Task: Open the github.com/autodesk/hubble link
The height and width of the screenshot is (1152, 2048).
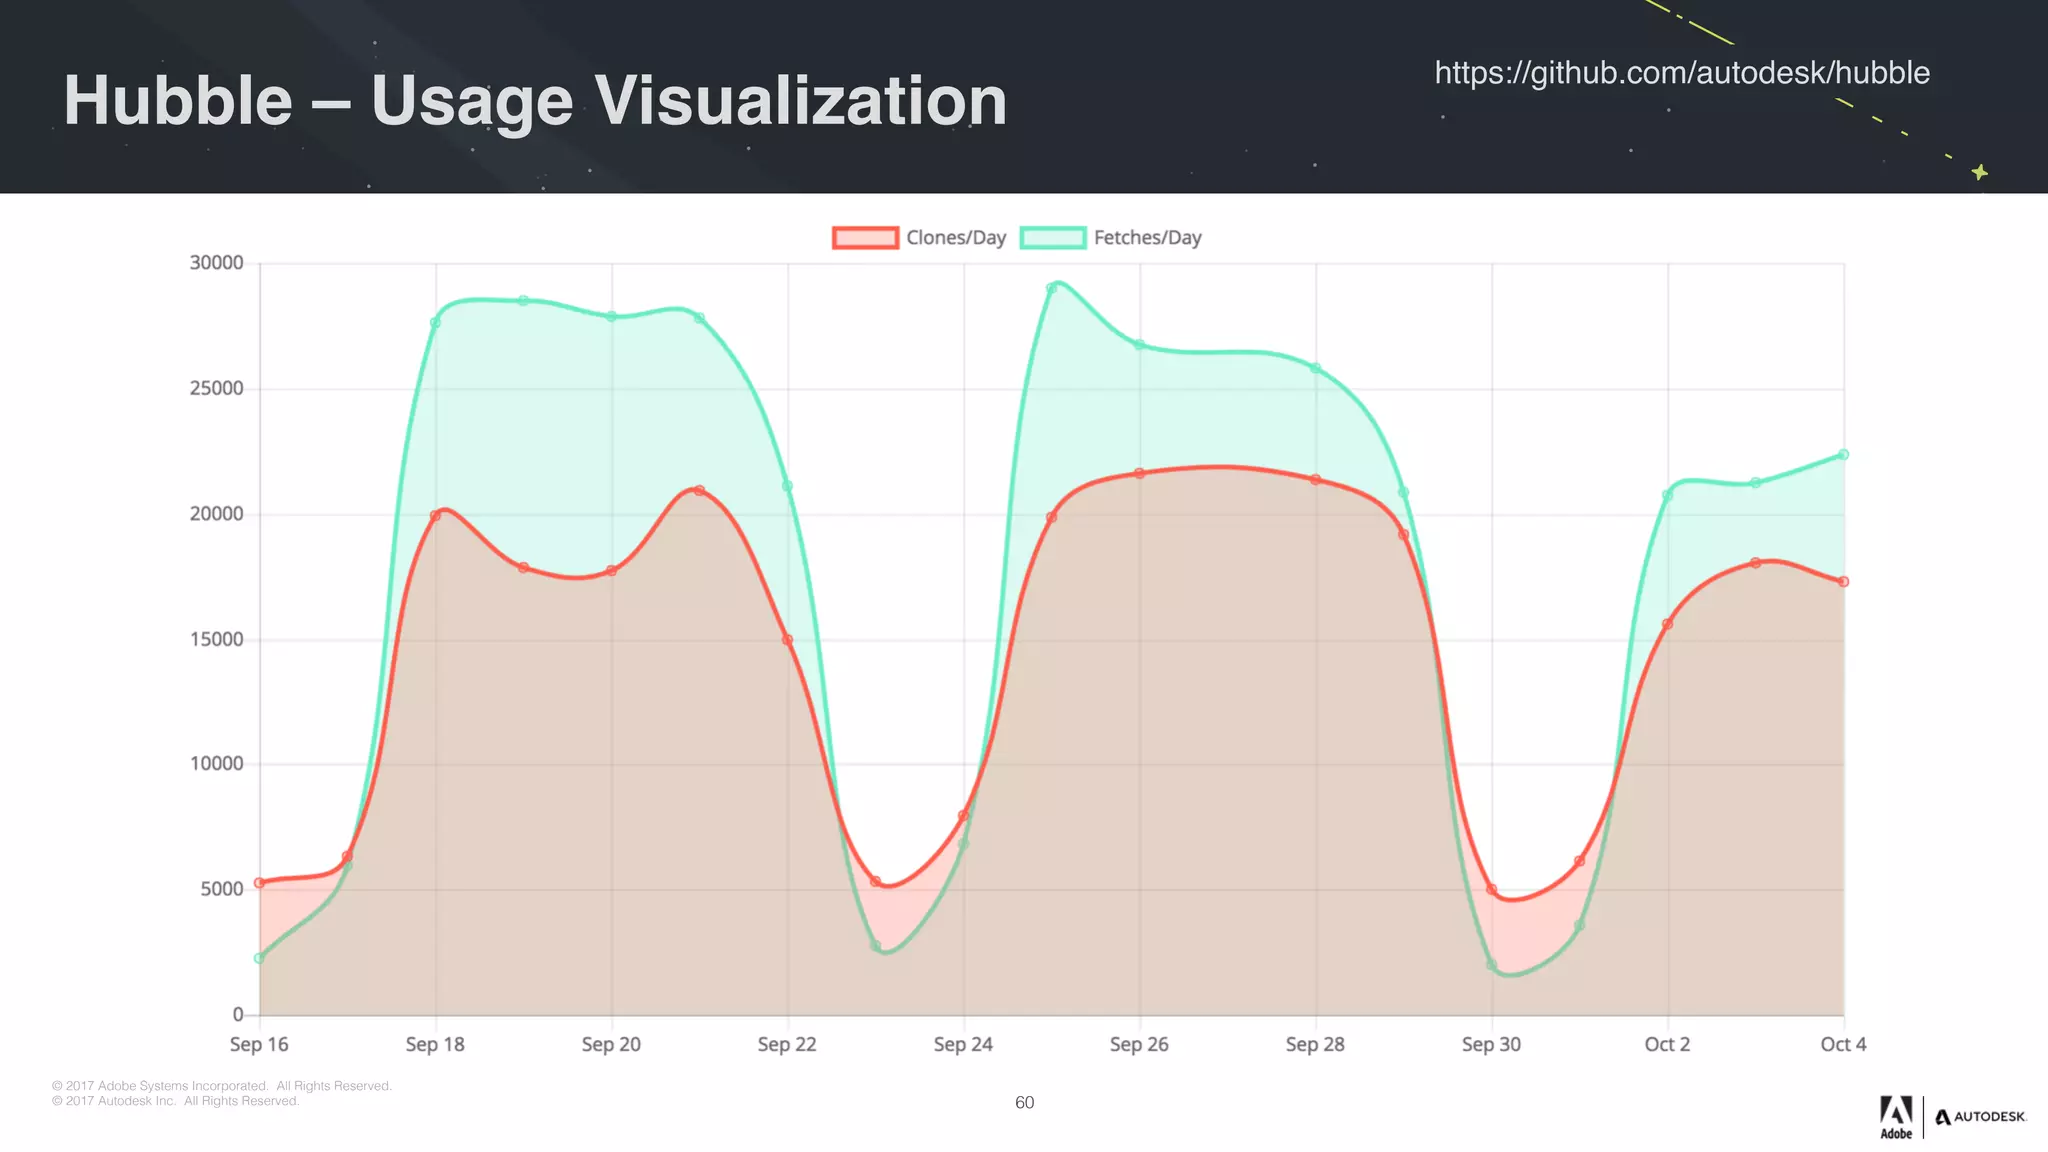Action: 1681,73
